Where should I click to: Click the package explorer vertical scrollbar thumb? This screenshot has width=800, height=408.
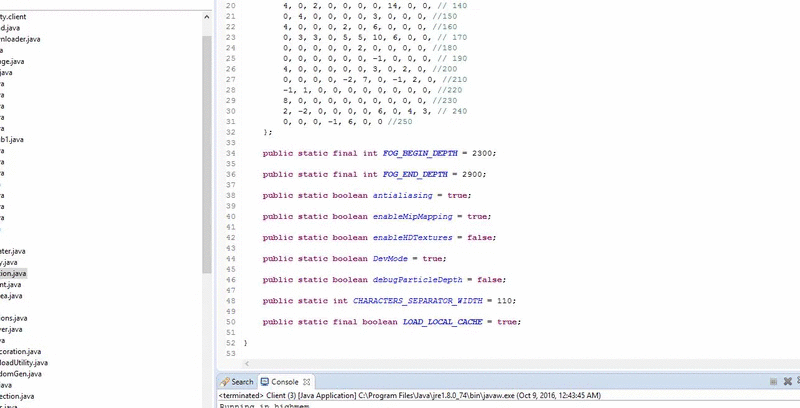[207, 155]
